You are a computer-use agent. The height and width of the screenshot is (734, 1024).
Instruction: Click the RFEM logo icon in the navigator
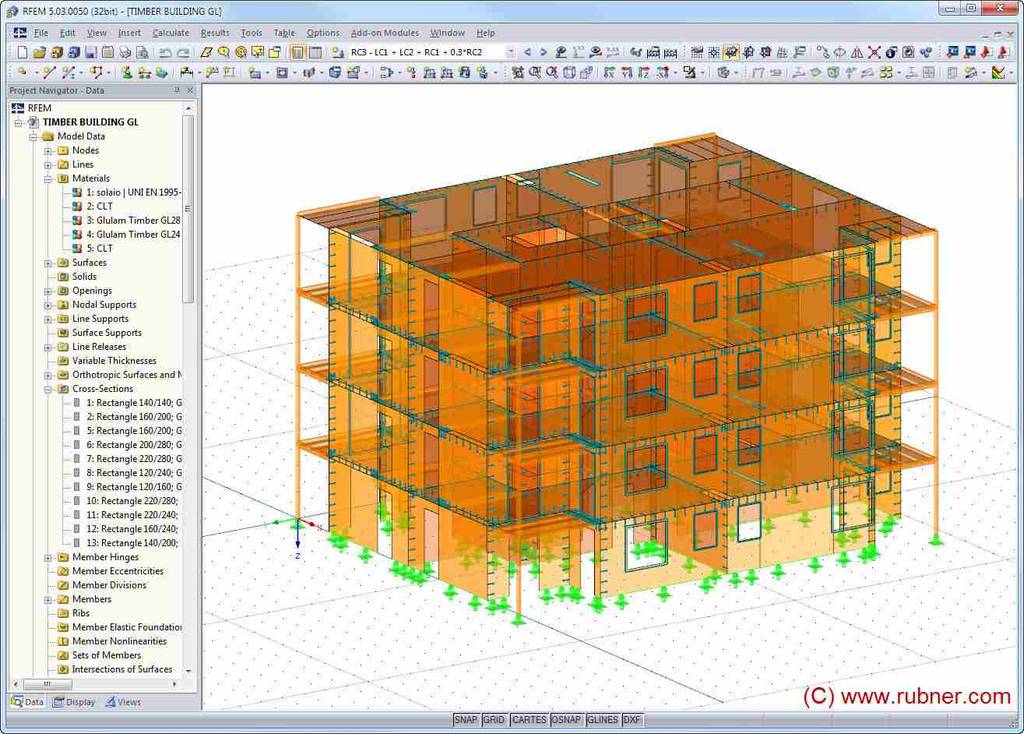(18, 108)
